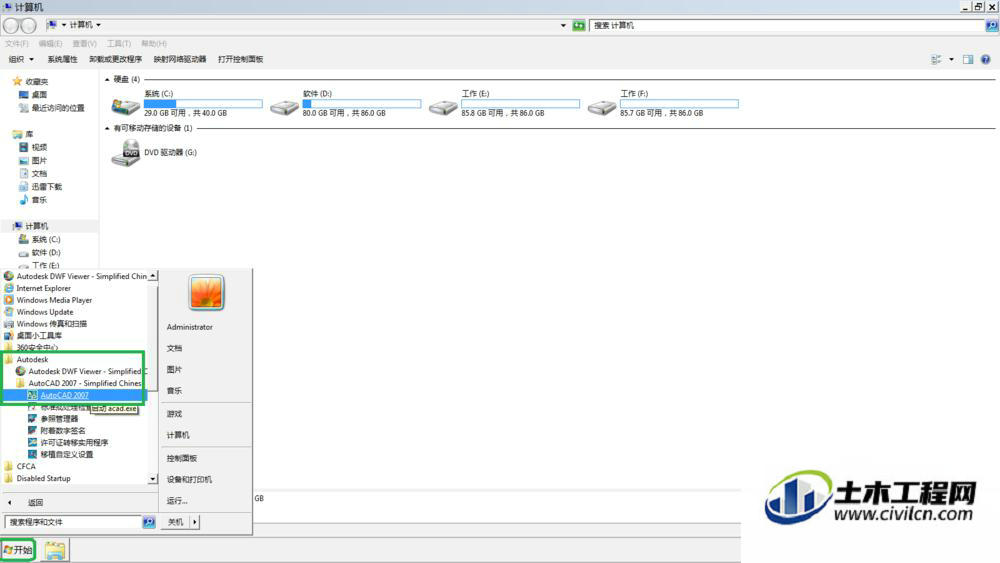Click the Start menu search magnifier icon

click(x=149, y=522)
